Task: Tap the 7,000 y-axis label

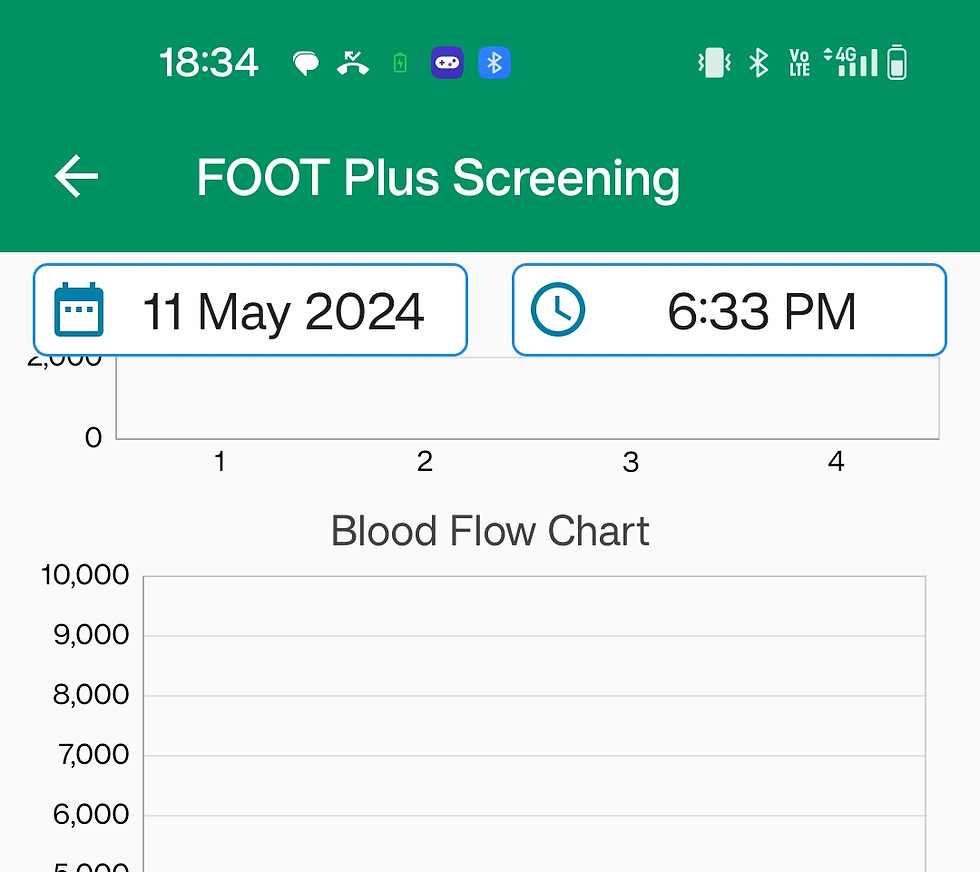Action: click(94, 755)
